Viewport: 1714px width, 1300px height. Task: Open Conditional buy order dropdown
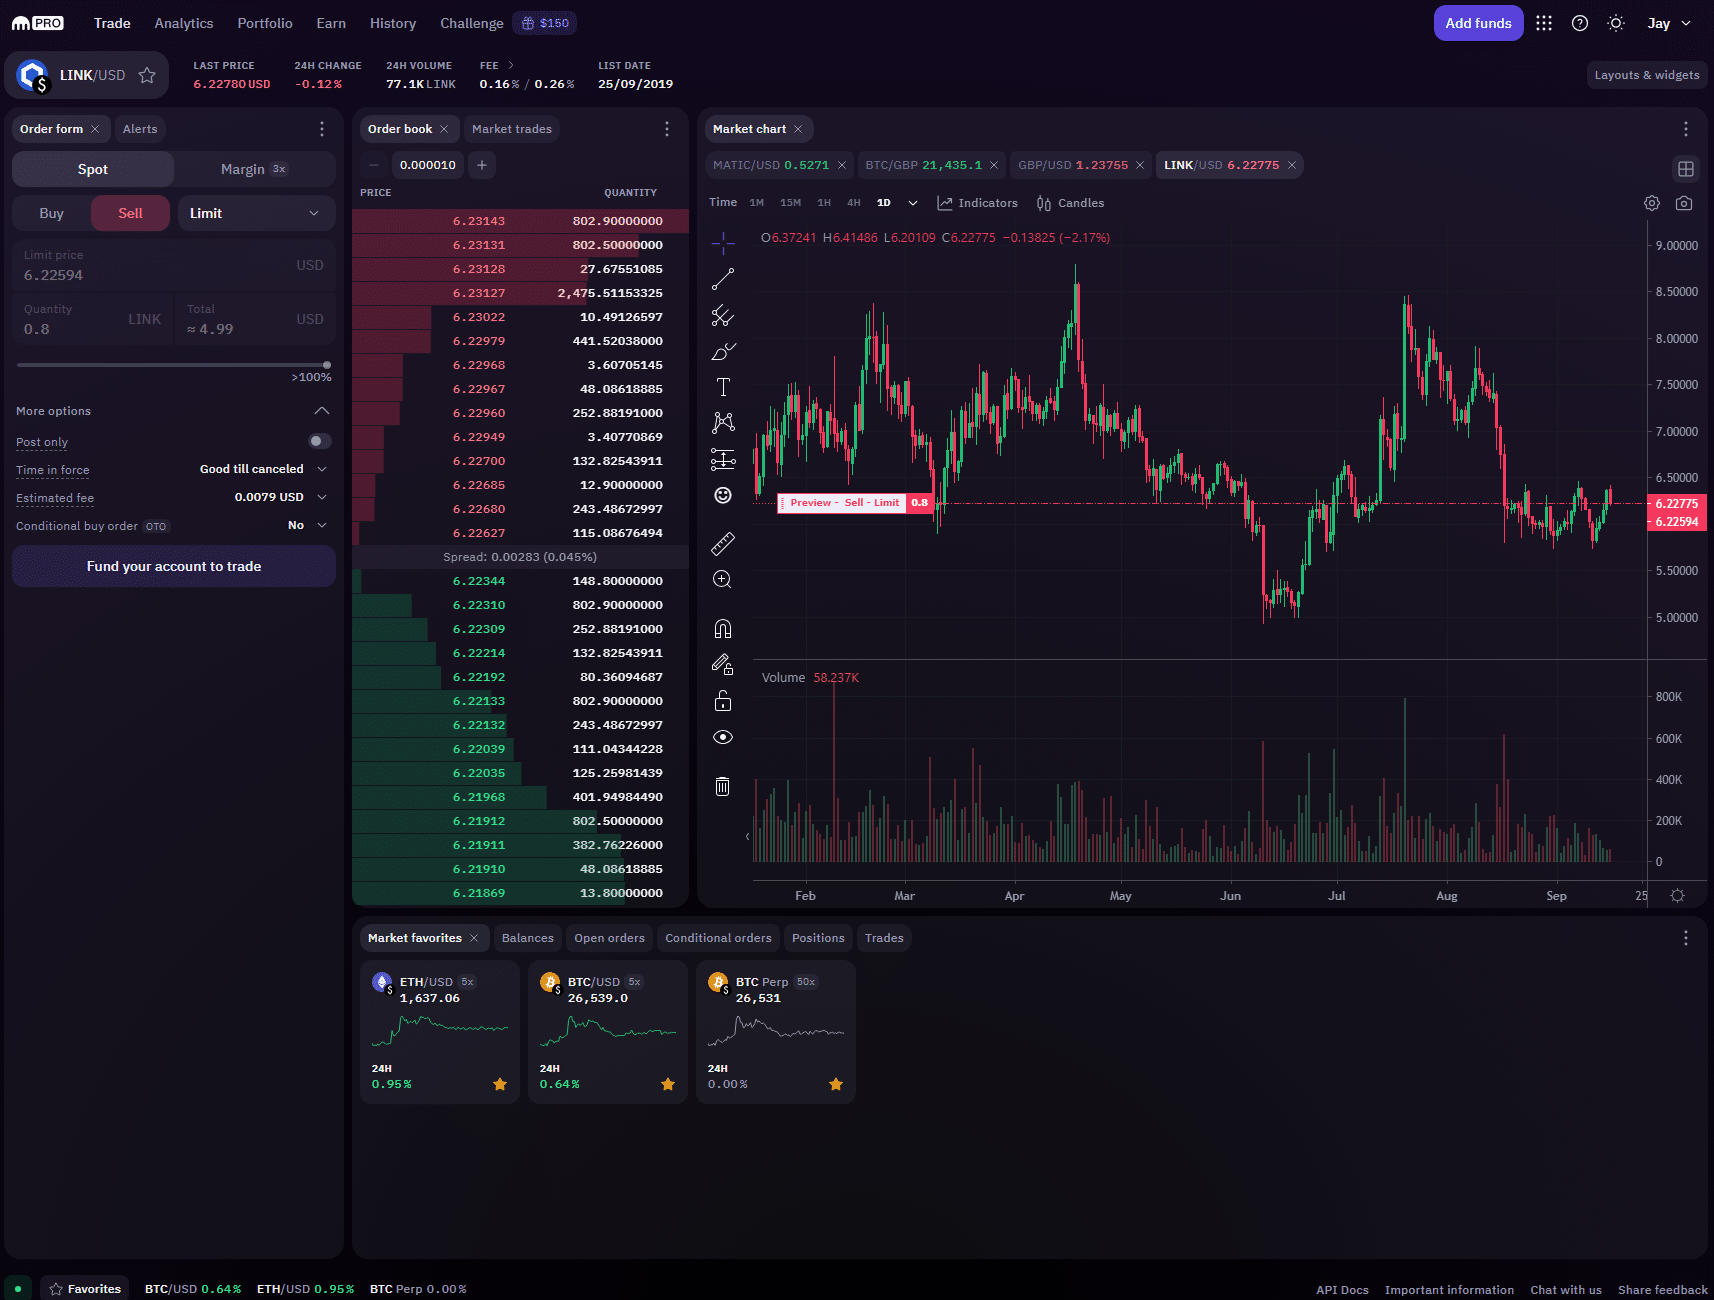point(308,525)
